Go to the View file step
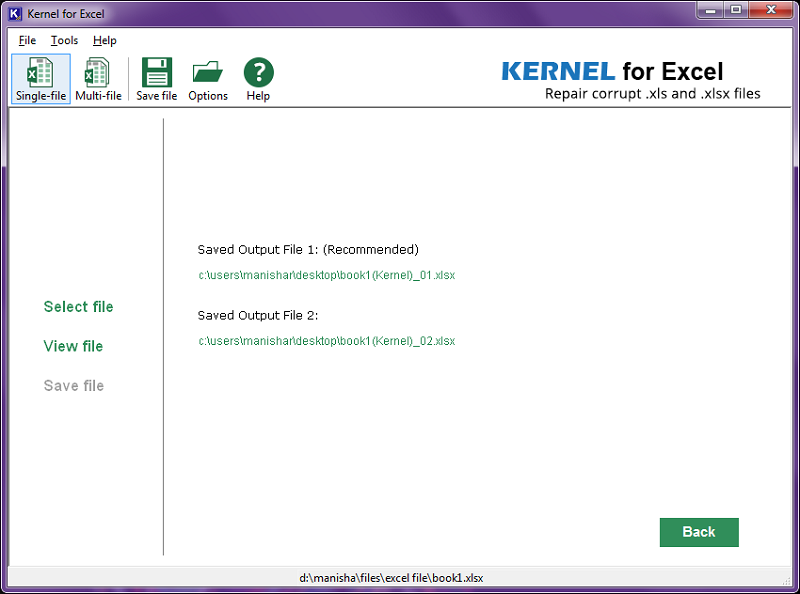The image size is (800, 594). pyautogui.click(x=73, y=346)
